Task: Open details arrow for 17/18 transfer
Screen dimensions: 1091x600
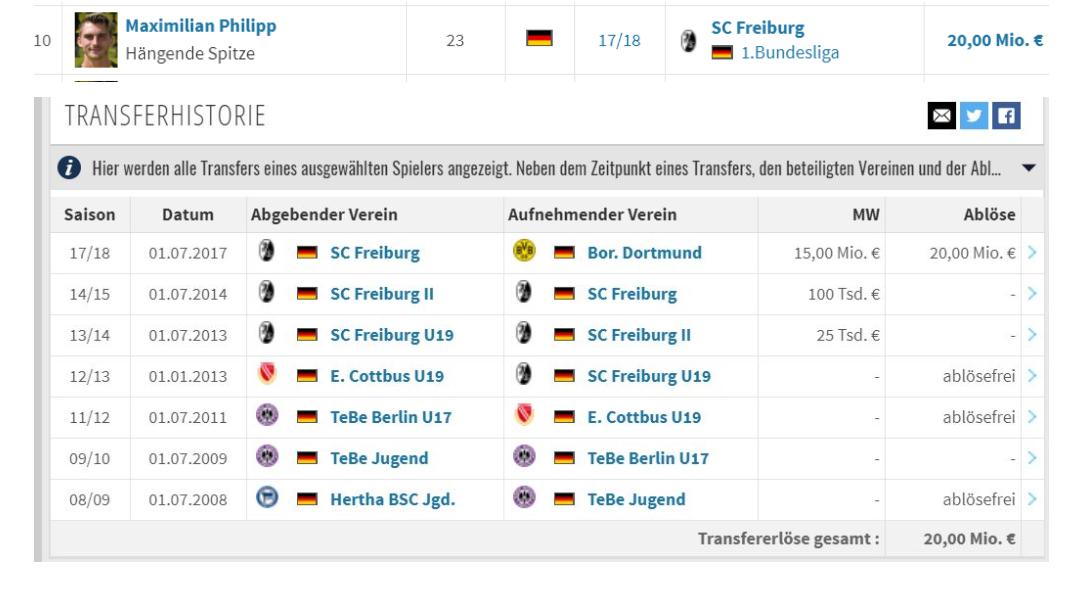Action: click(x=1032, y=253)
